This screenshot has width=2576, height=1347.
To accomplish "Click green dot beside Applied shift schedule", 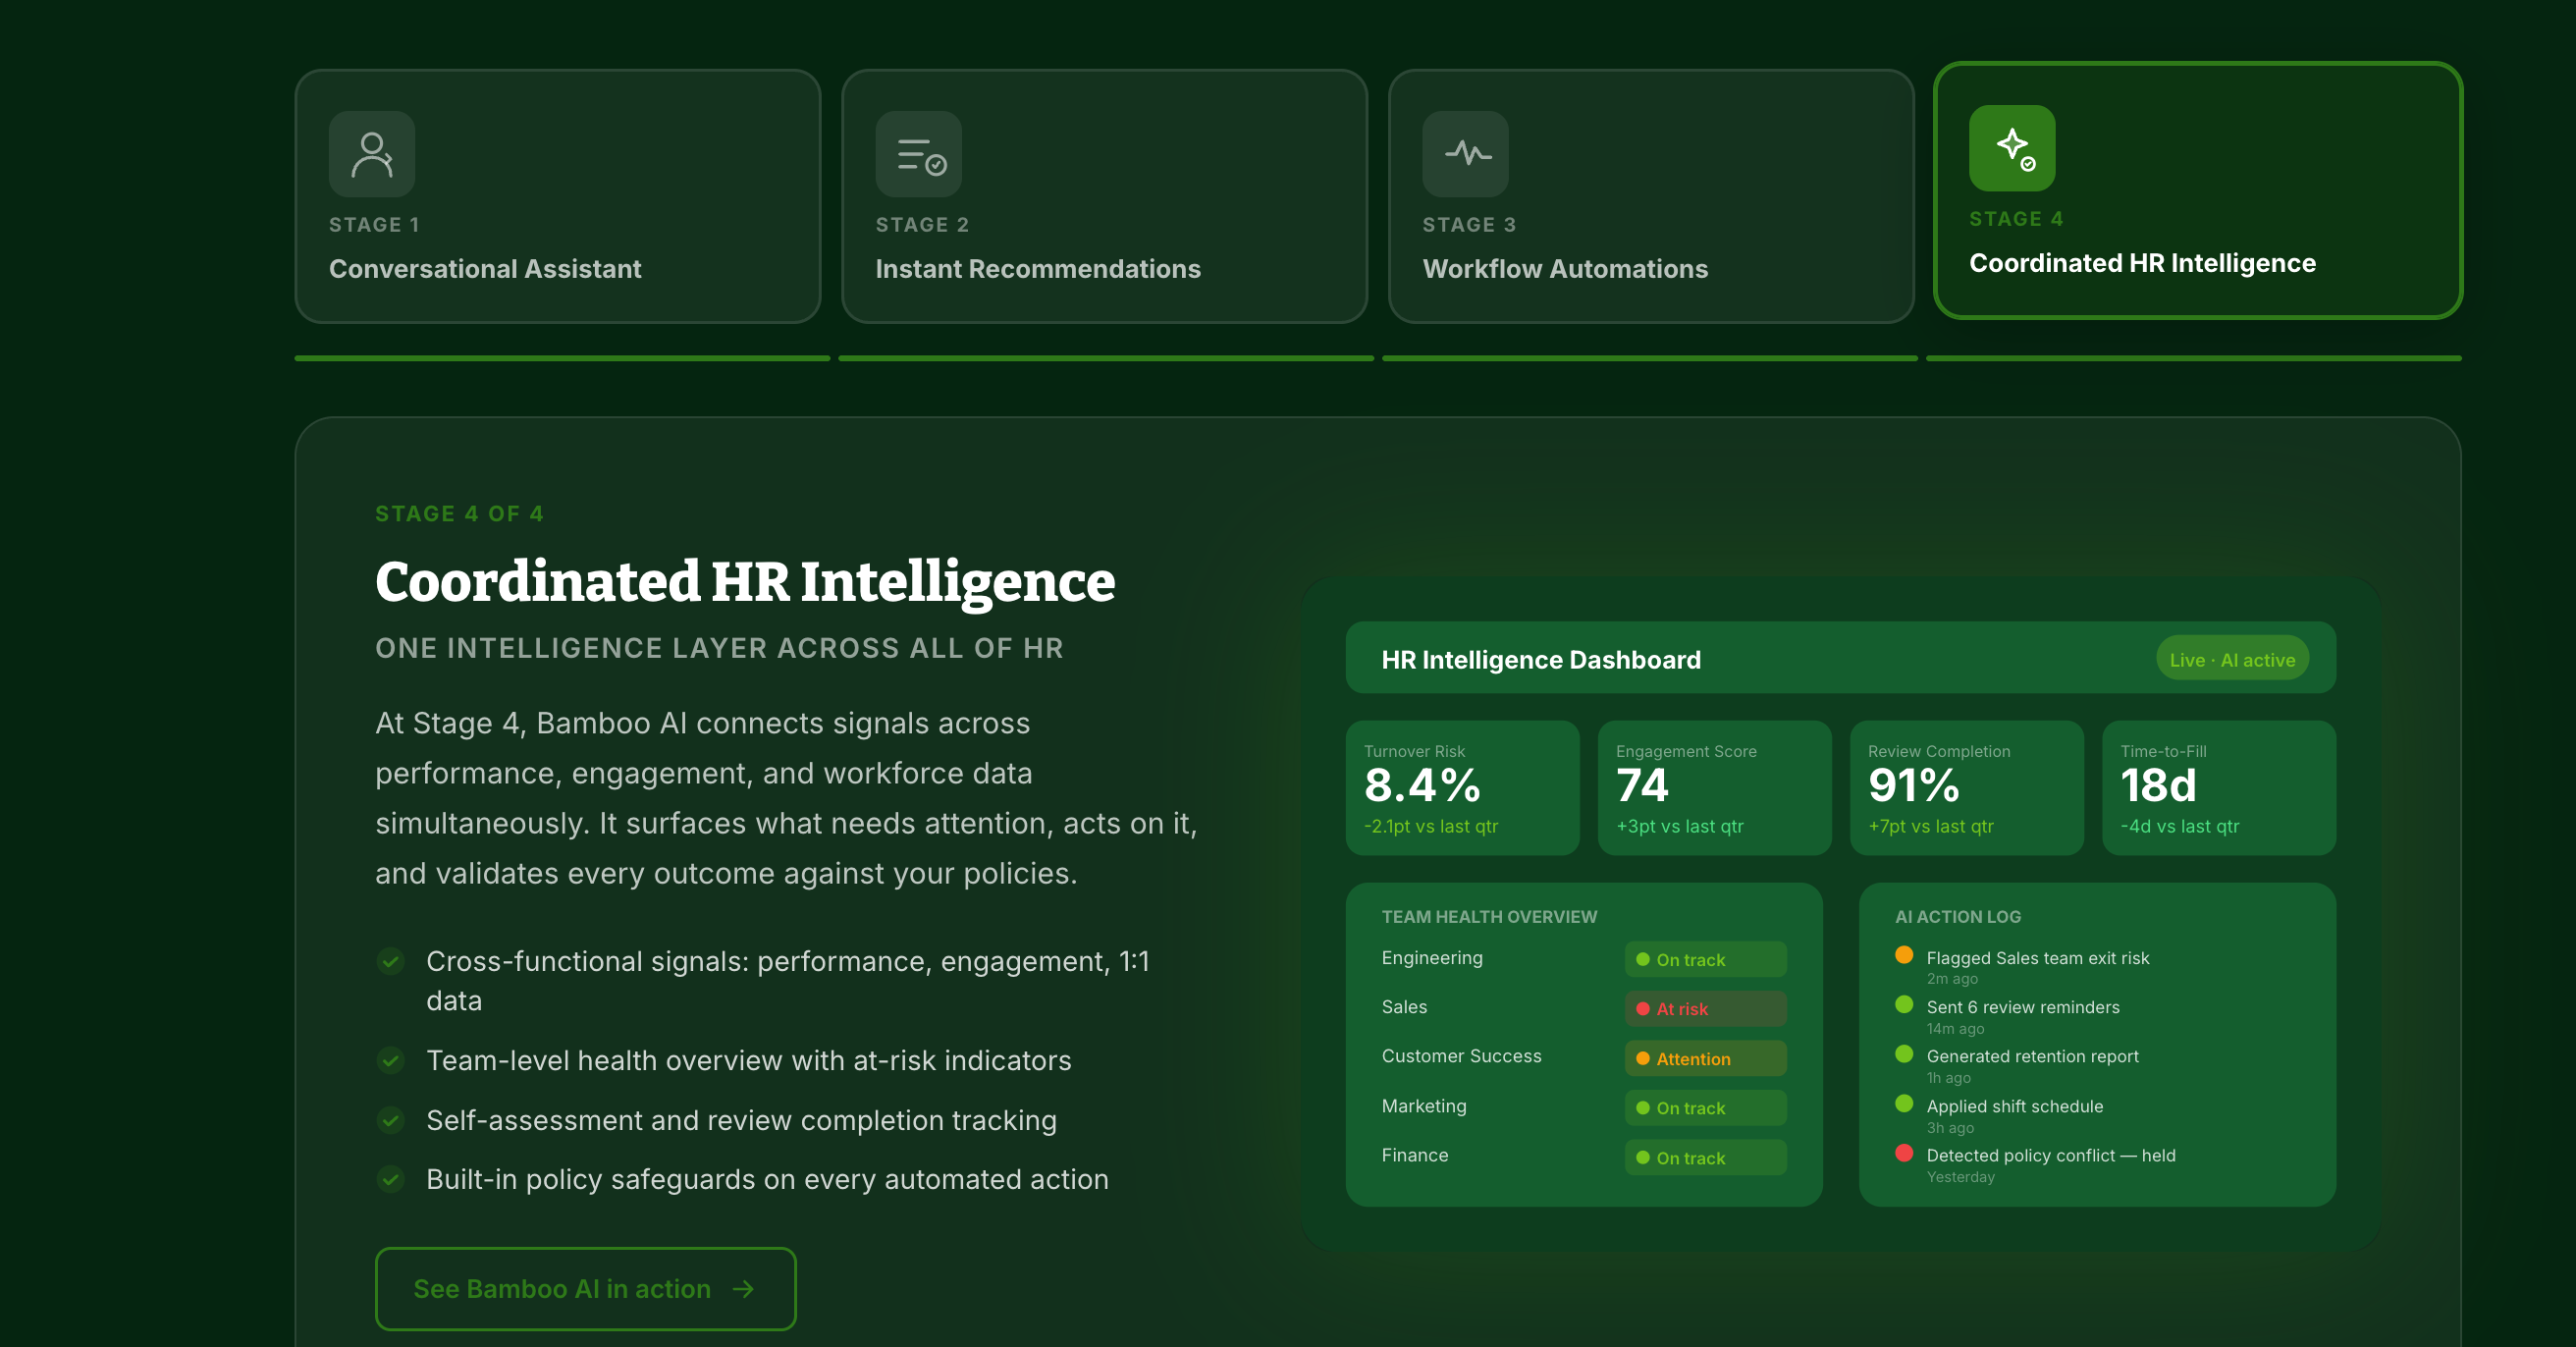I will (x=1904, y=1103).
